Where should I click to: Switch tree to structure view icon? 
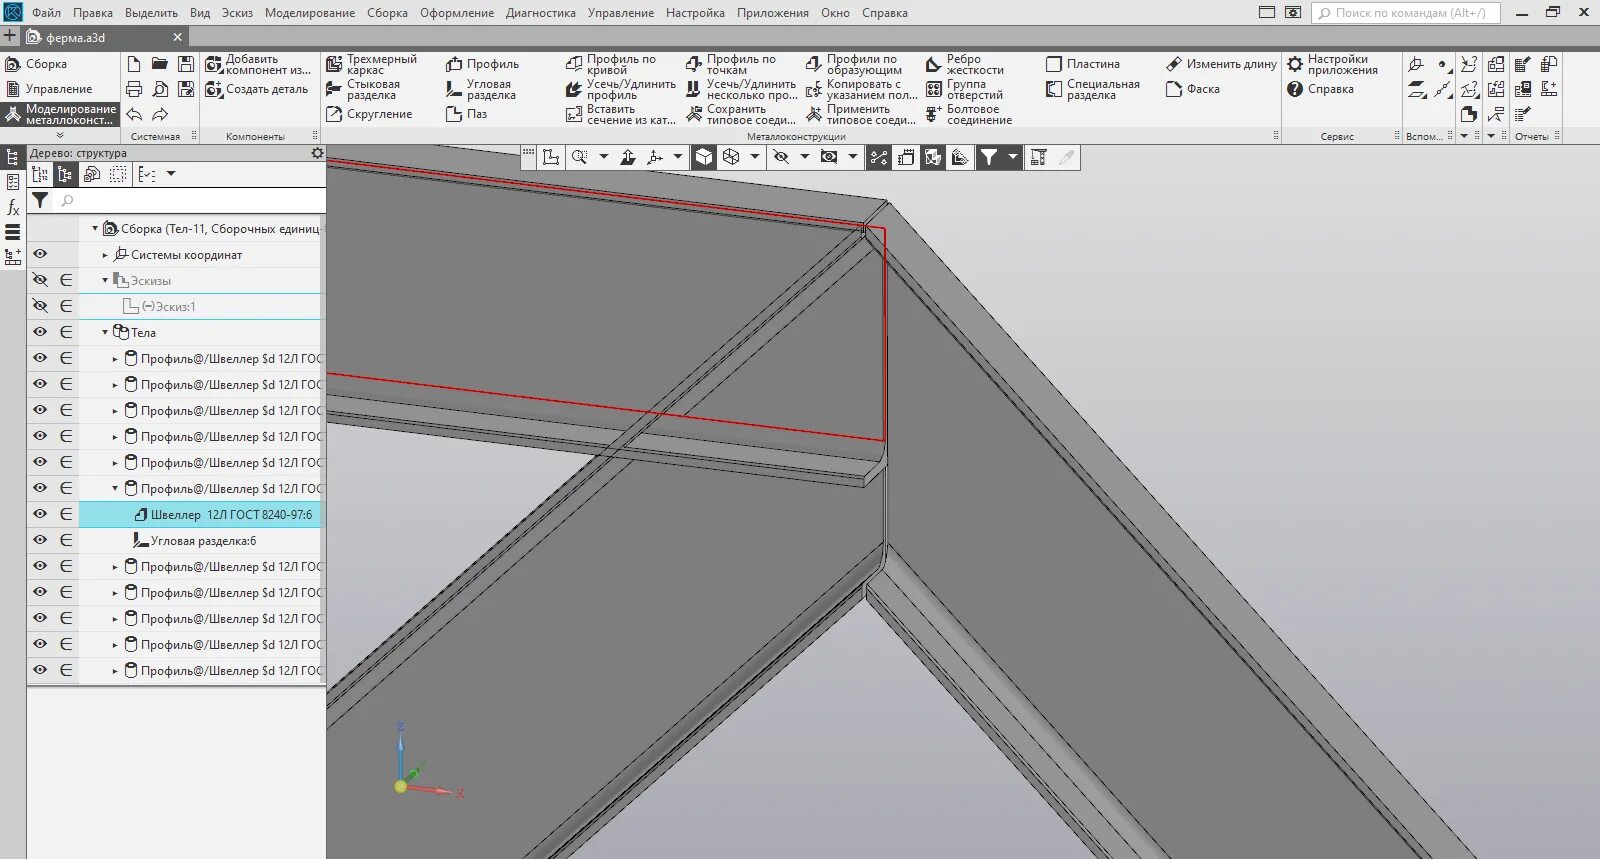65,174
